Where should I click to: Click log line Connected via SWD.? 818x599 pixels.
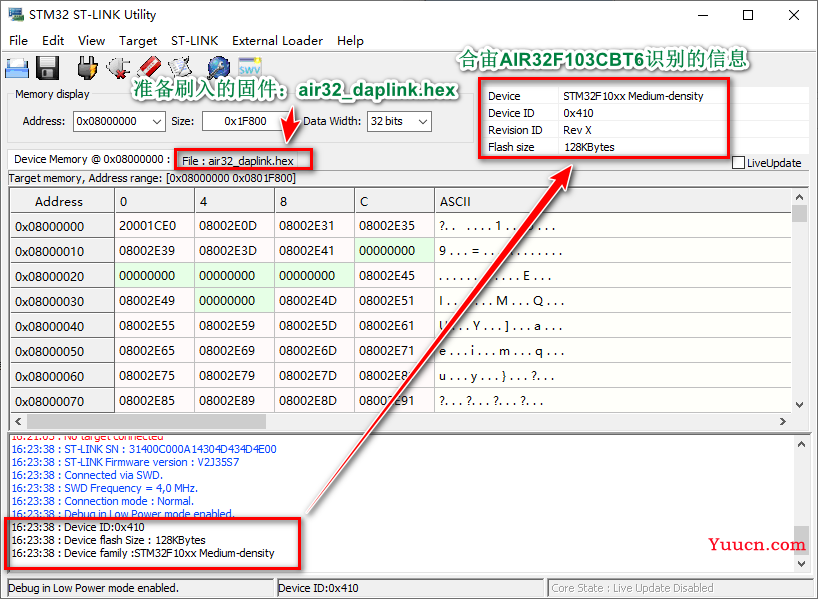coord(87,475)
